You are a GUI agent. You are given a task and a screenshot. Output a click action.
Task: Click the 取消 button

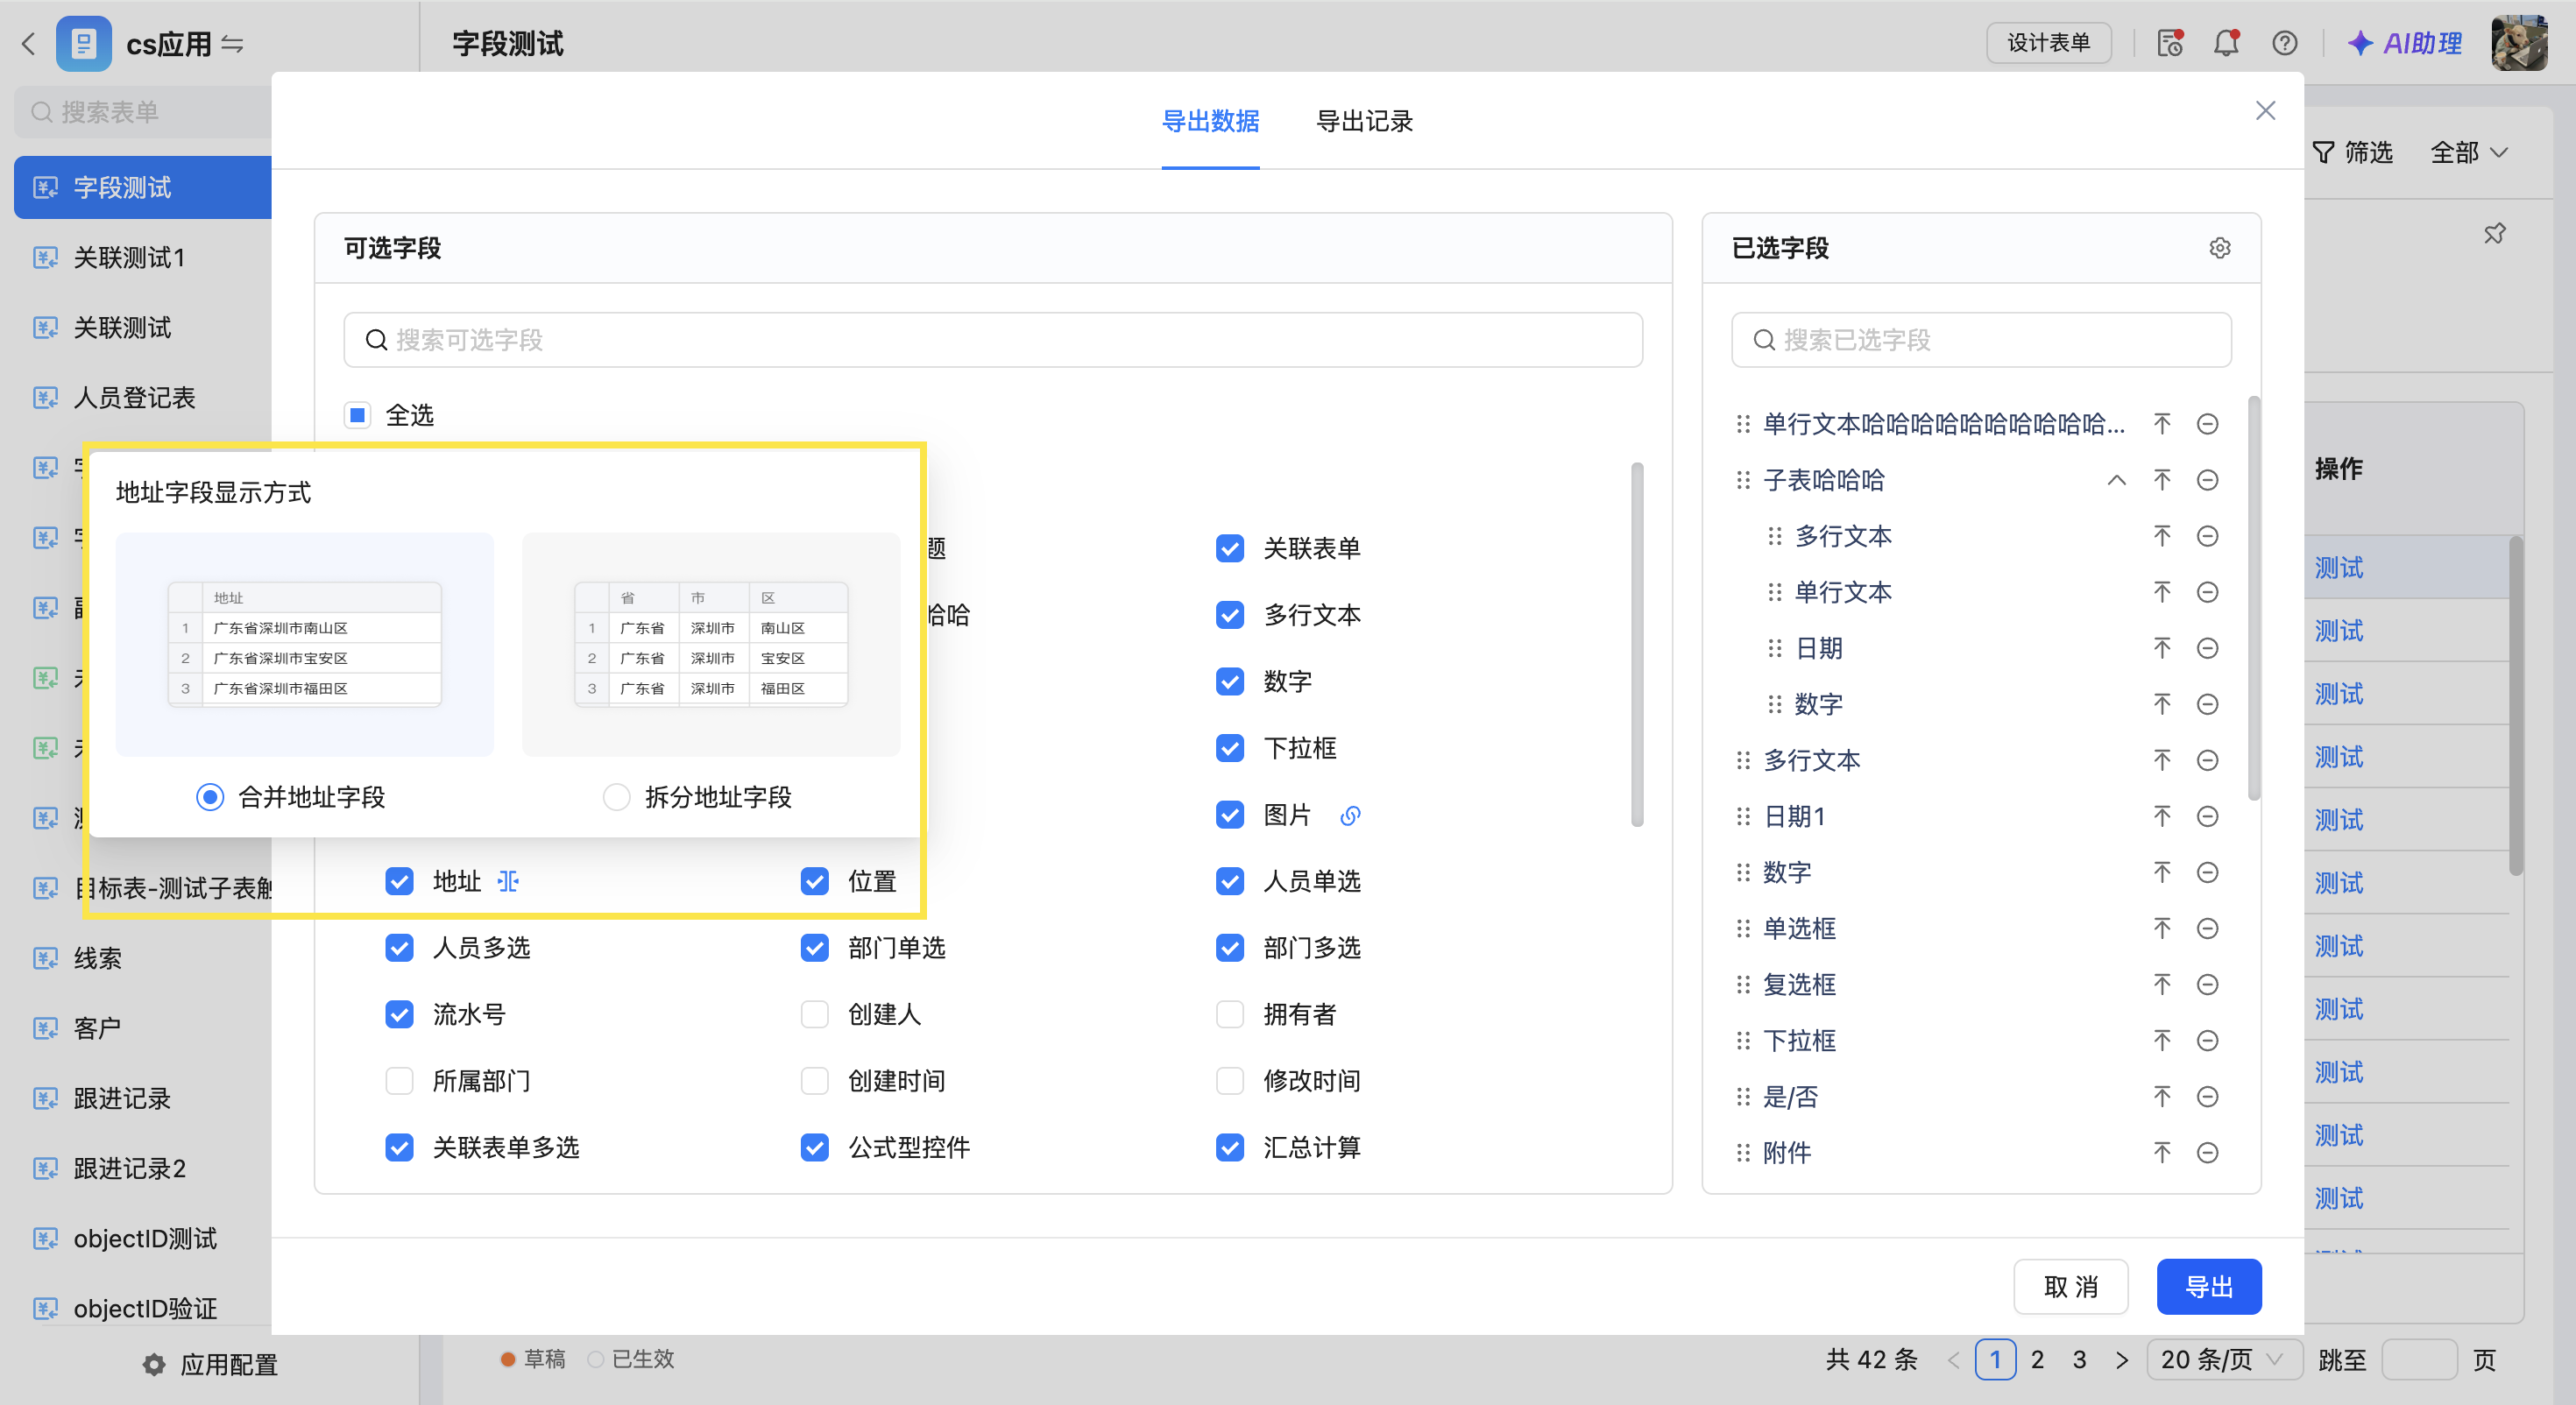coord(2070,1286)
